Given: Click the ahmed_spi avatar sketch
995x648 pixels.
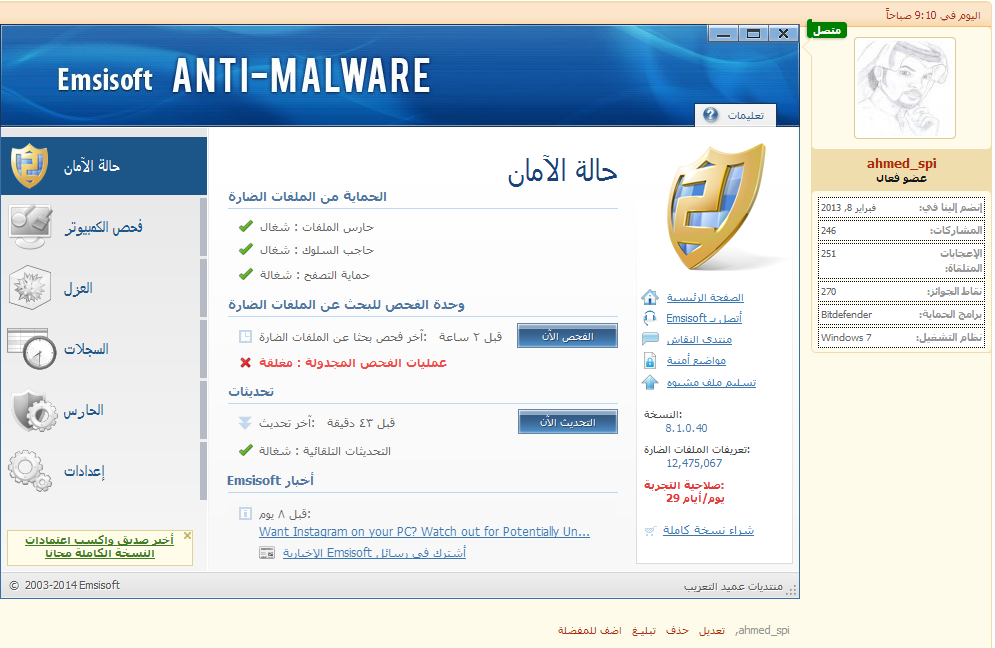Looking at the screenshot, I should tap(904, 88).
